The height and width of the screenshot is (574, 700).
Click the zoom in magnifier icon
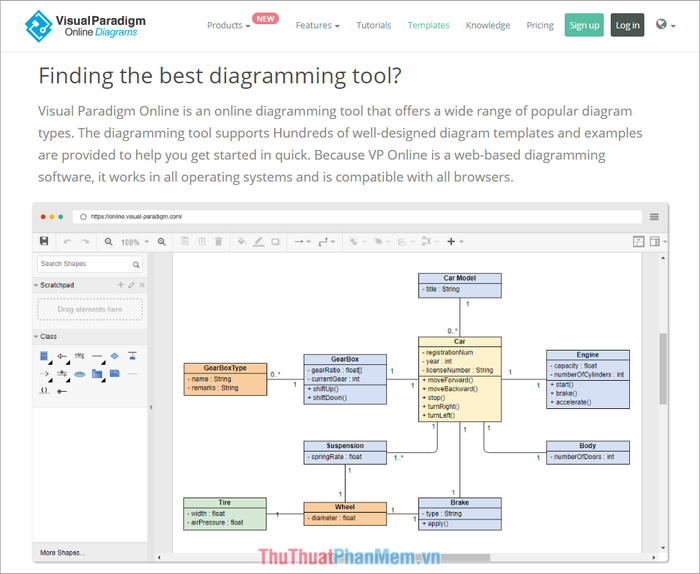(162, 241)
